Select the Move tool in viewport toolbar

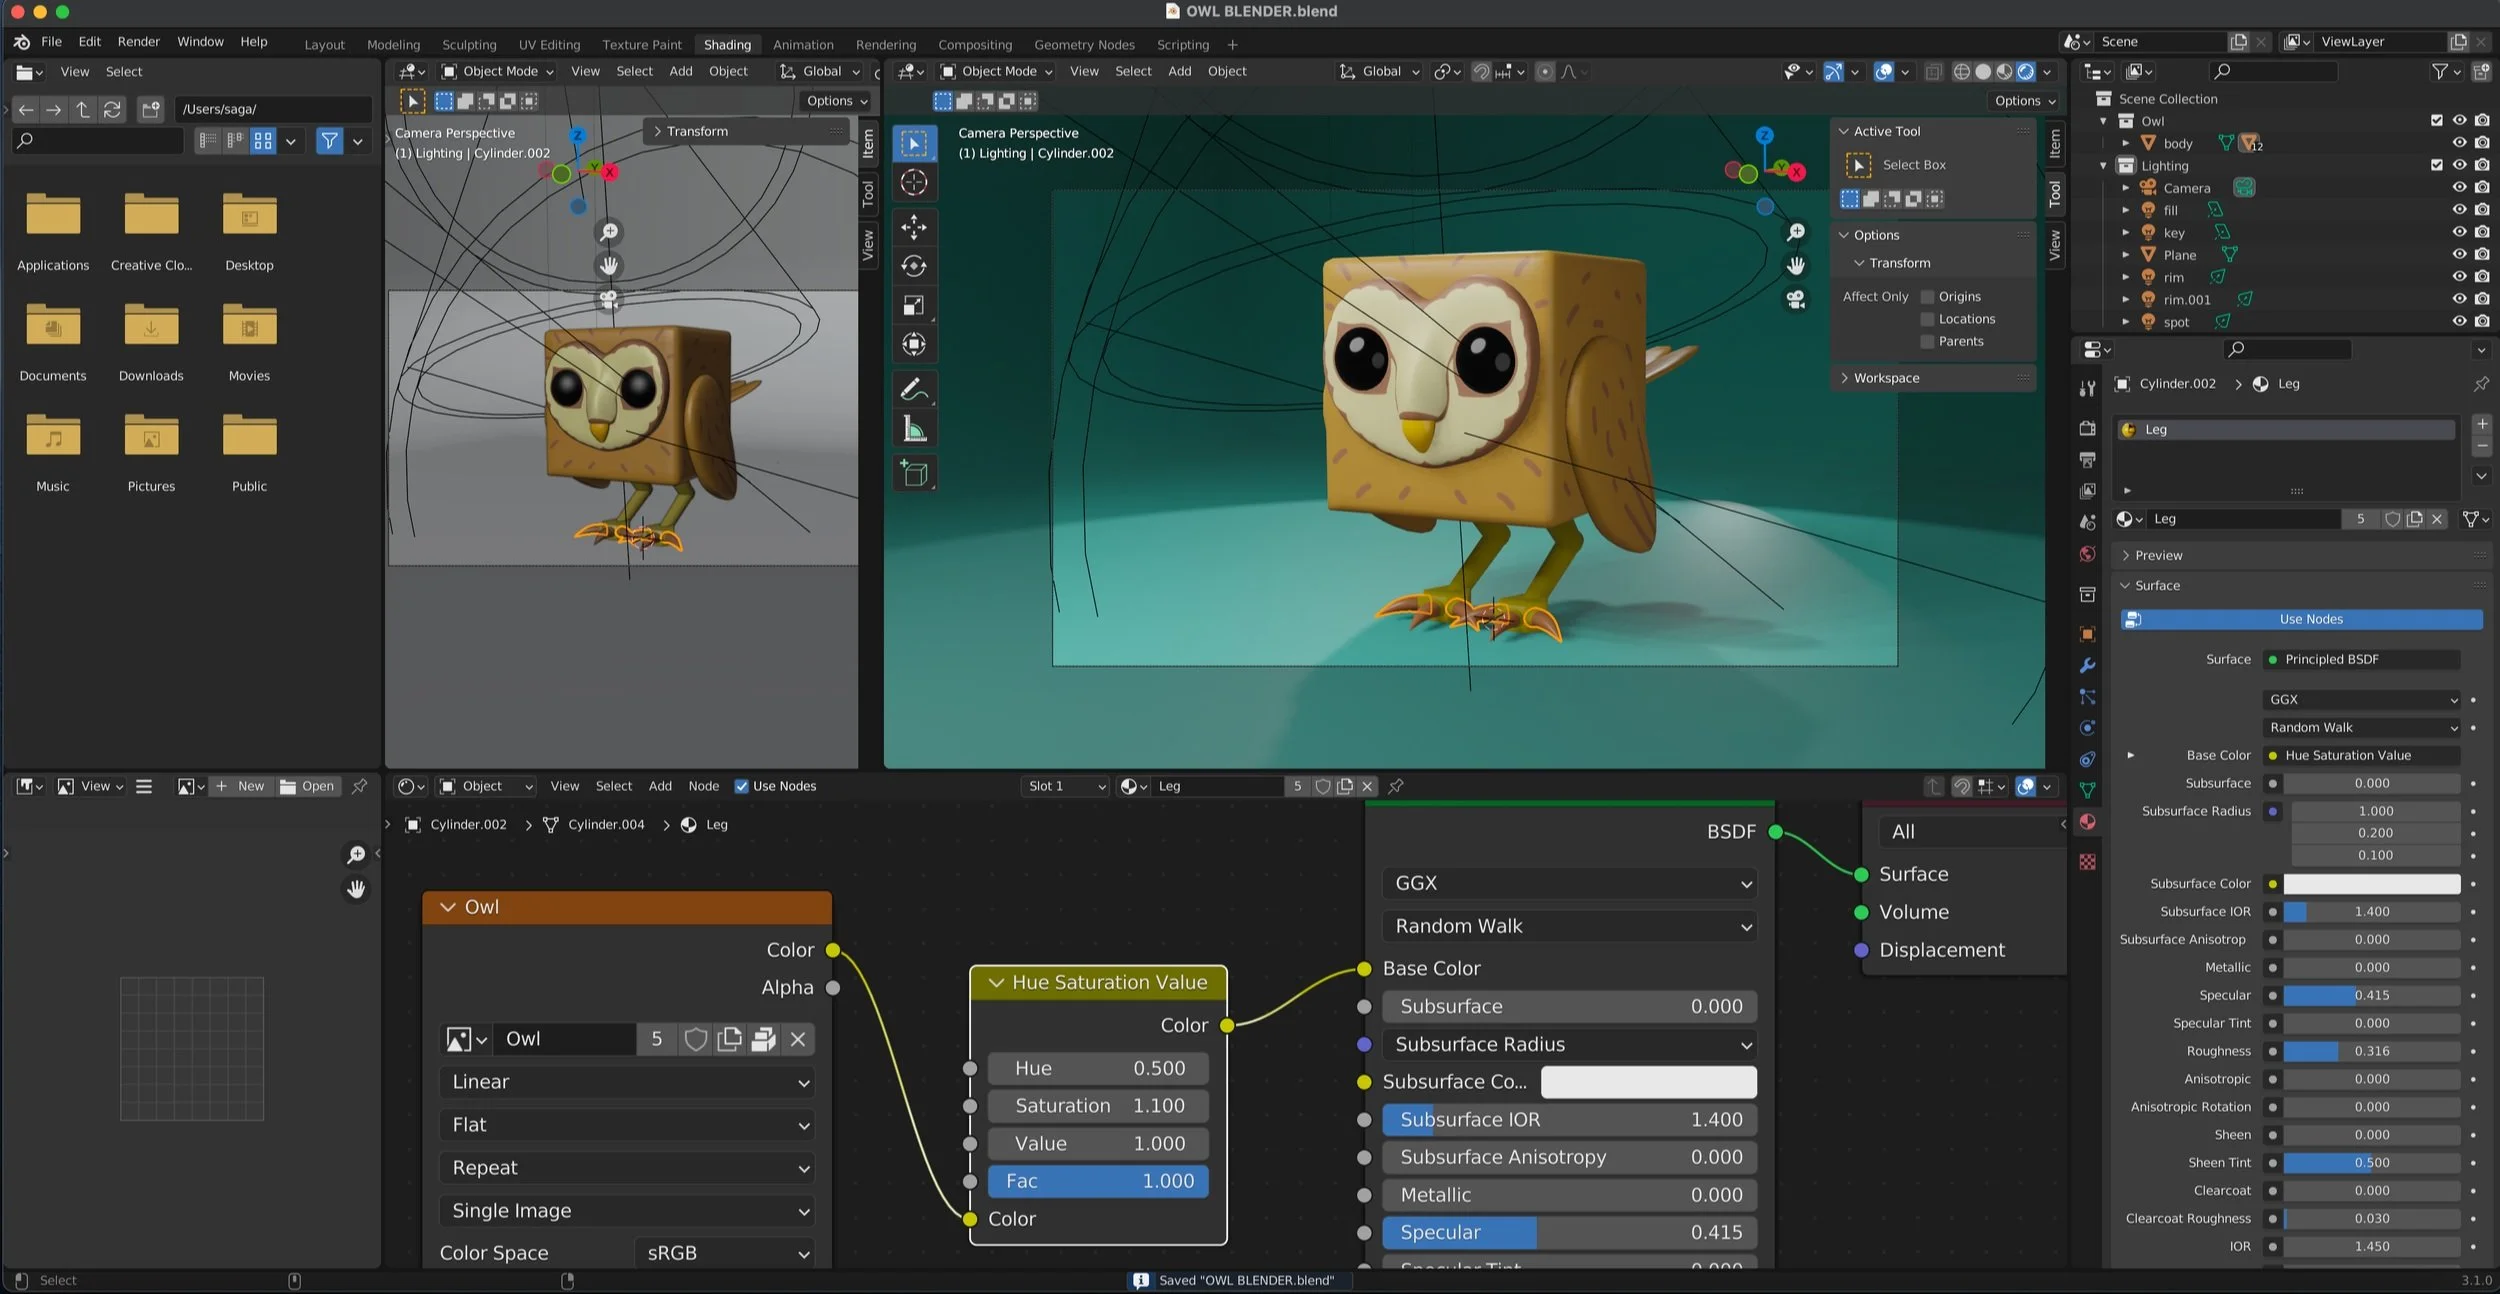pyautogui.click(x=913, y=227)
